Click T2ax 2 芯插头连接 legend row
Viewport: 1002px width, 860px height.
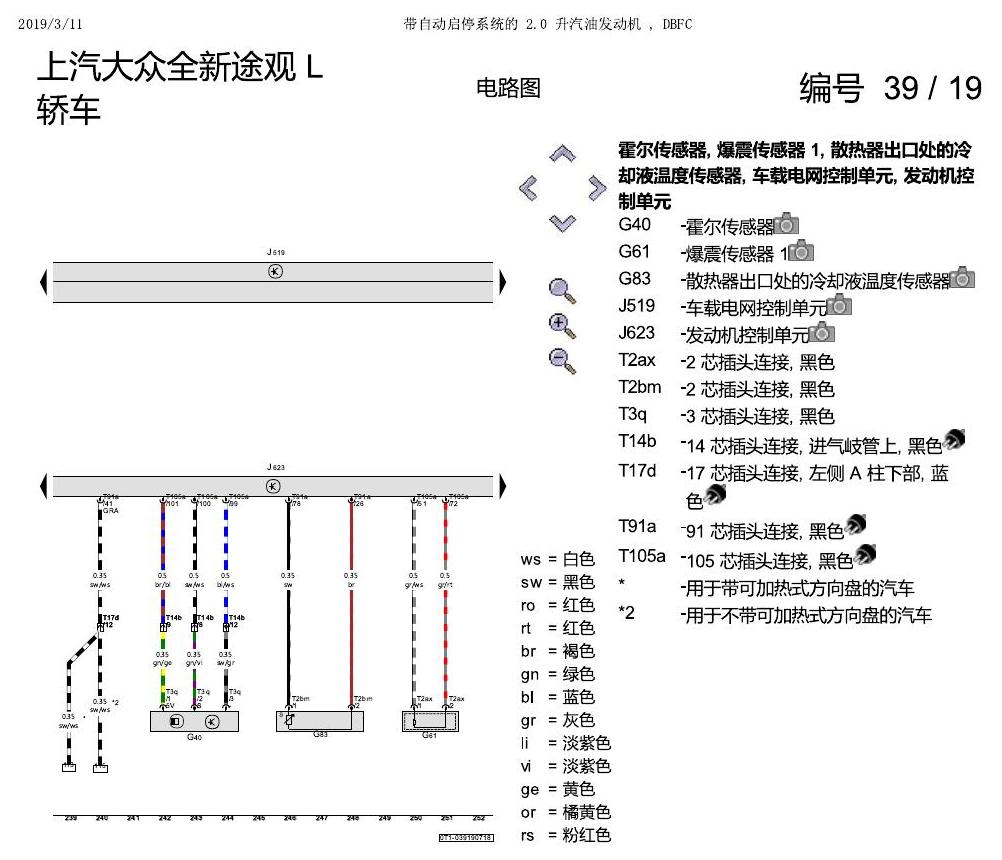pyautogui.click(x=726, y=362)
